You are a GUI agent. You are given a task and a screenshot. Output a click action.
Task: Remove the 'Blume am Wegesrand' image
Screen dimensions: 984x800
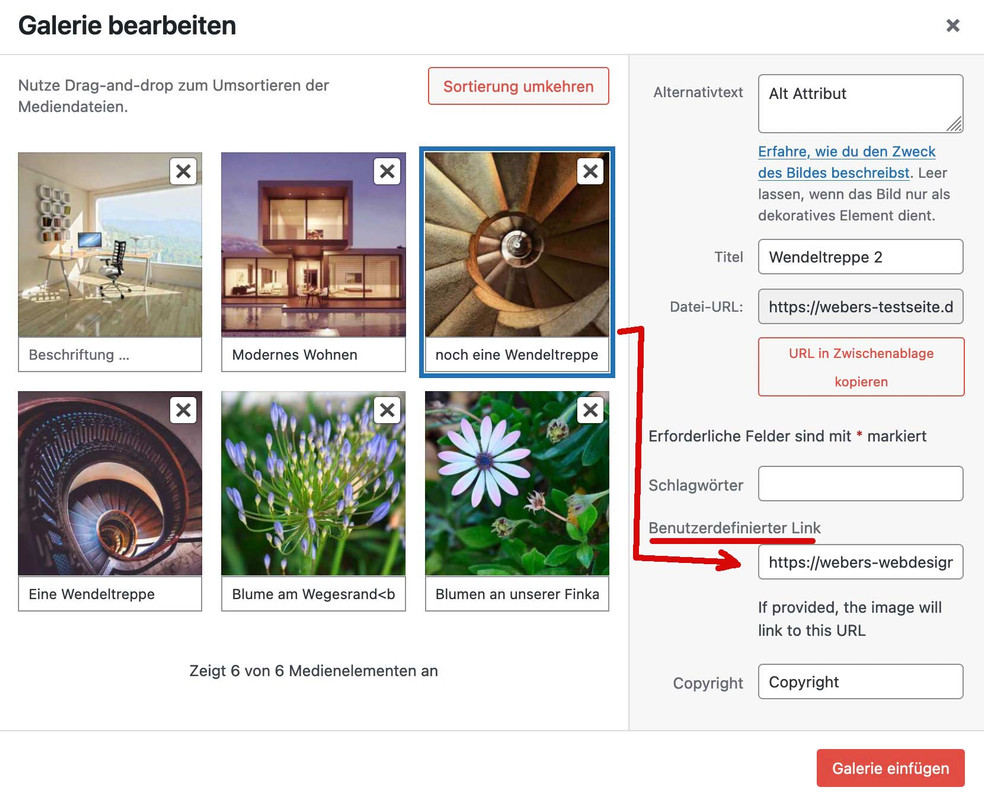[387, 410]
